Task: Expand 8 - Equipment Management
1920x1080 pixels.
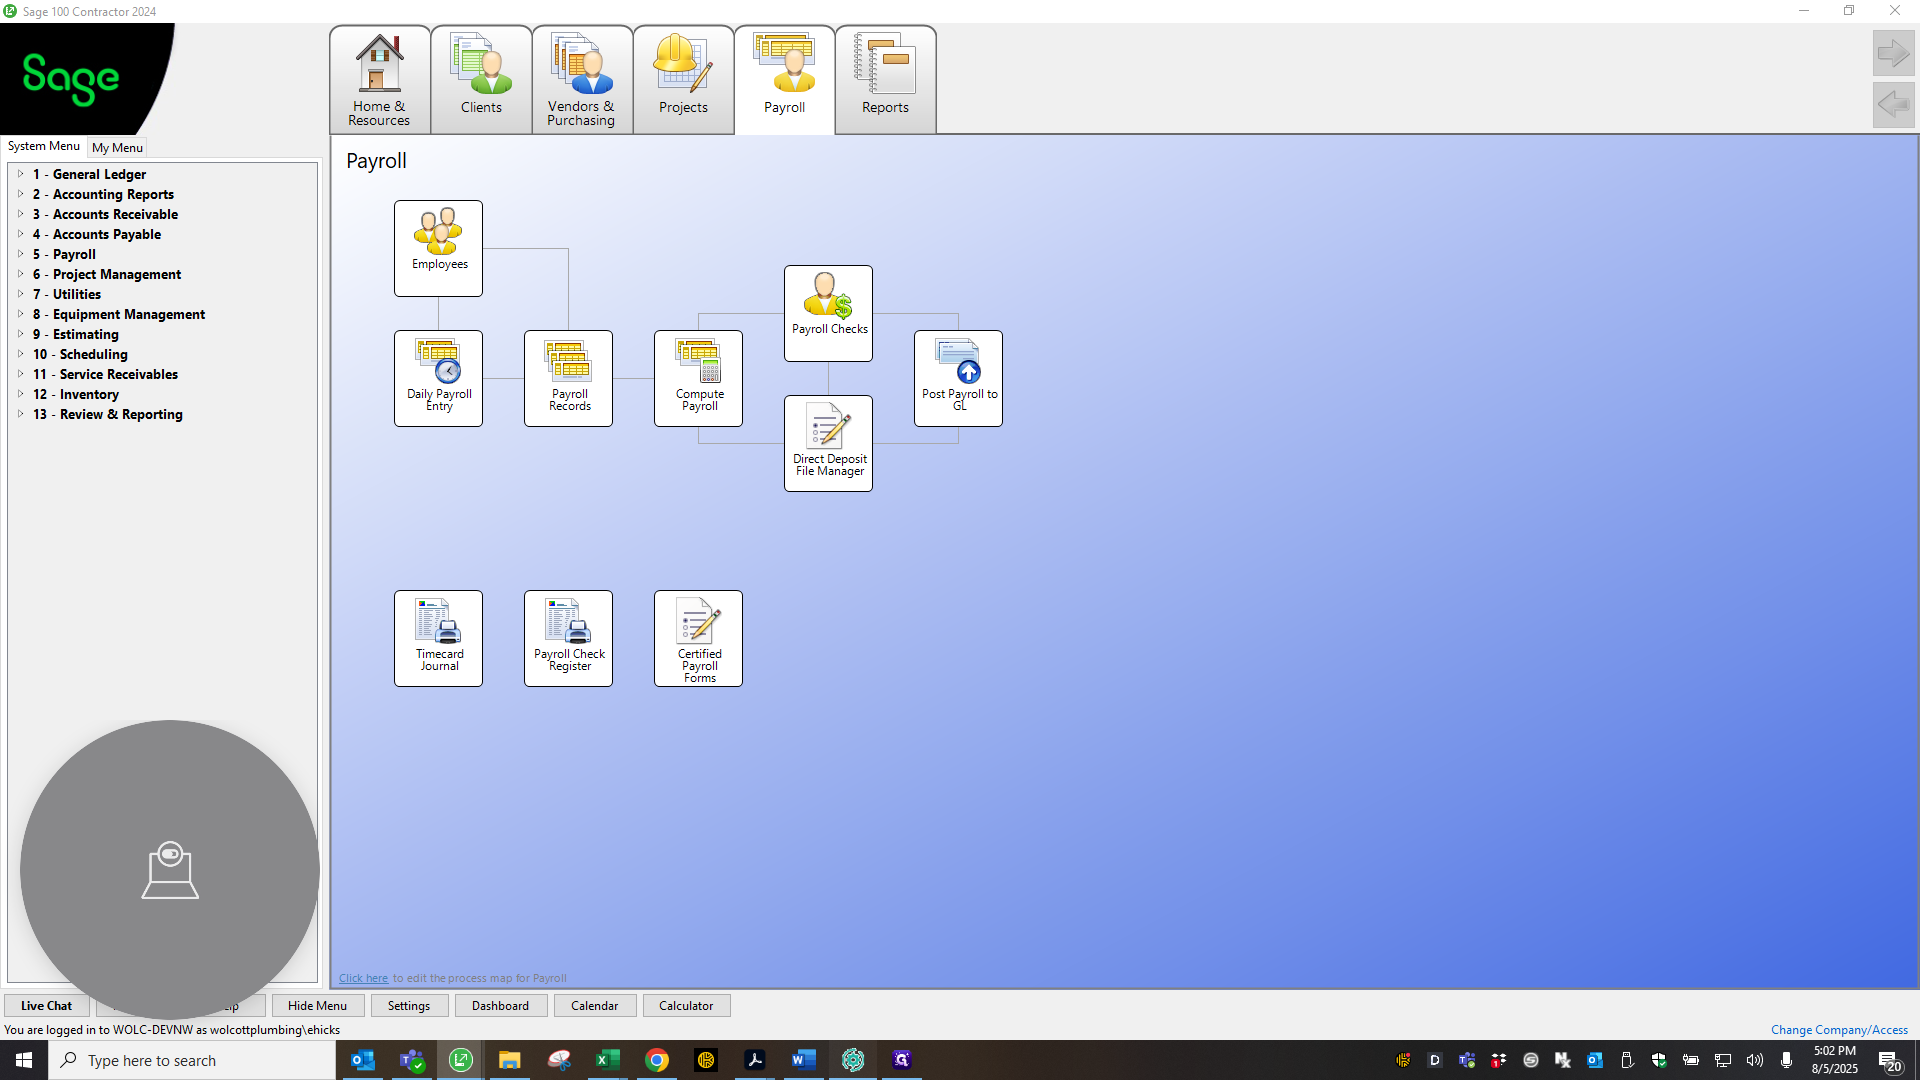Action: pyautogui.click(x=20, y=314)
